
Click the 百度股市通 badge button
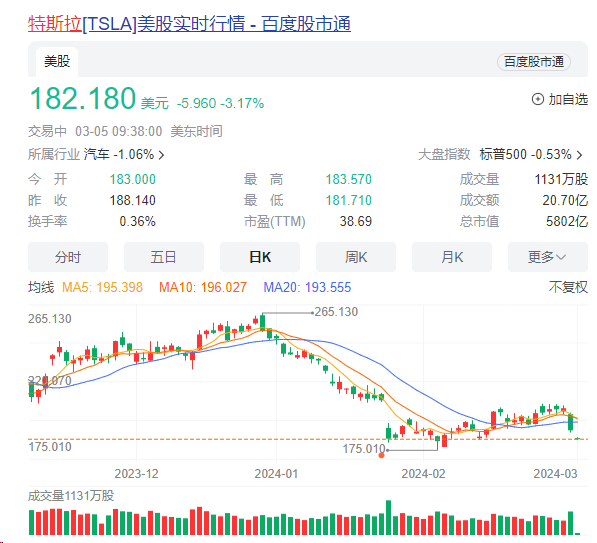(534, 62)
